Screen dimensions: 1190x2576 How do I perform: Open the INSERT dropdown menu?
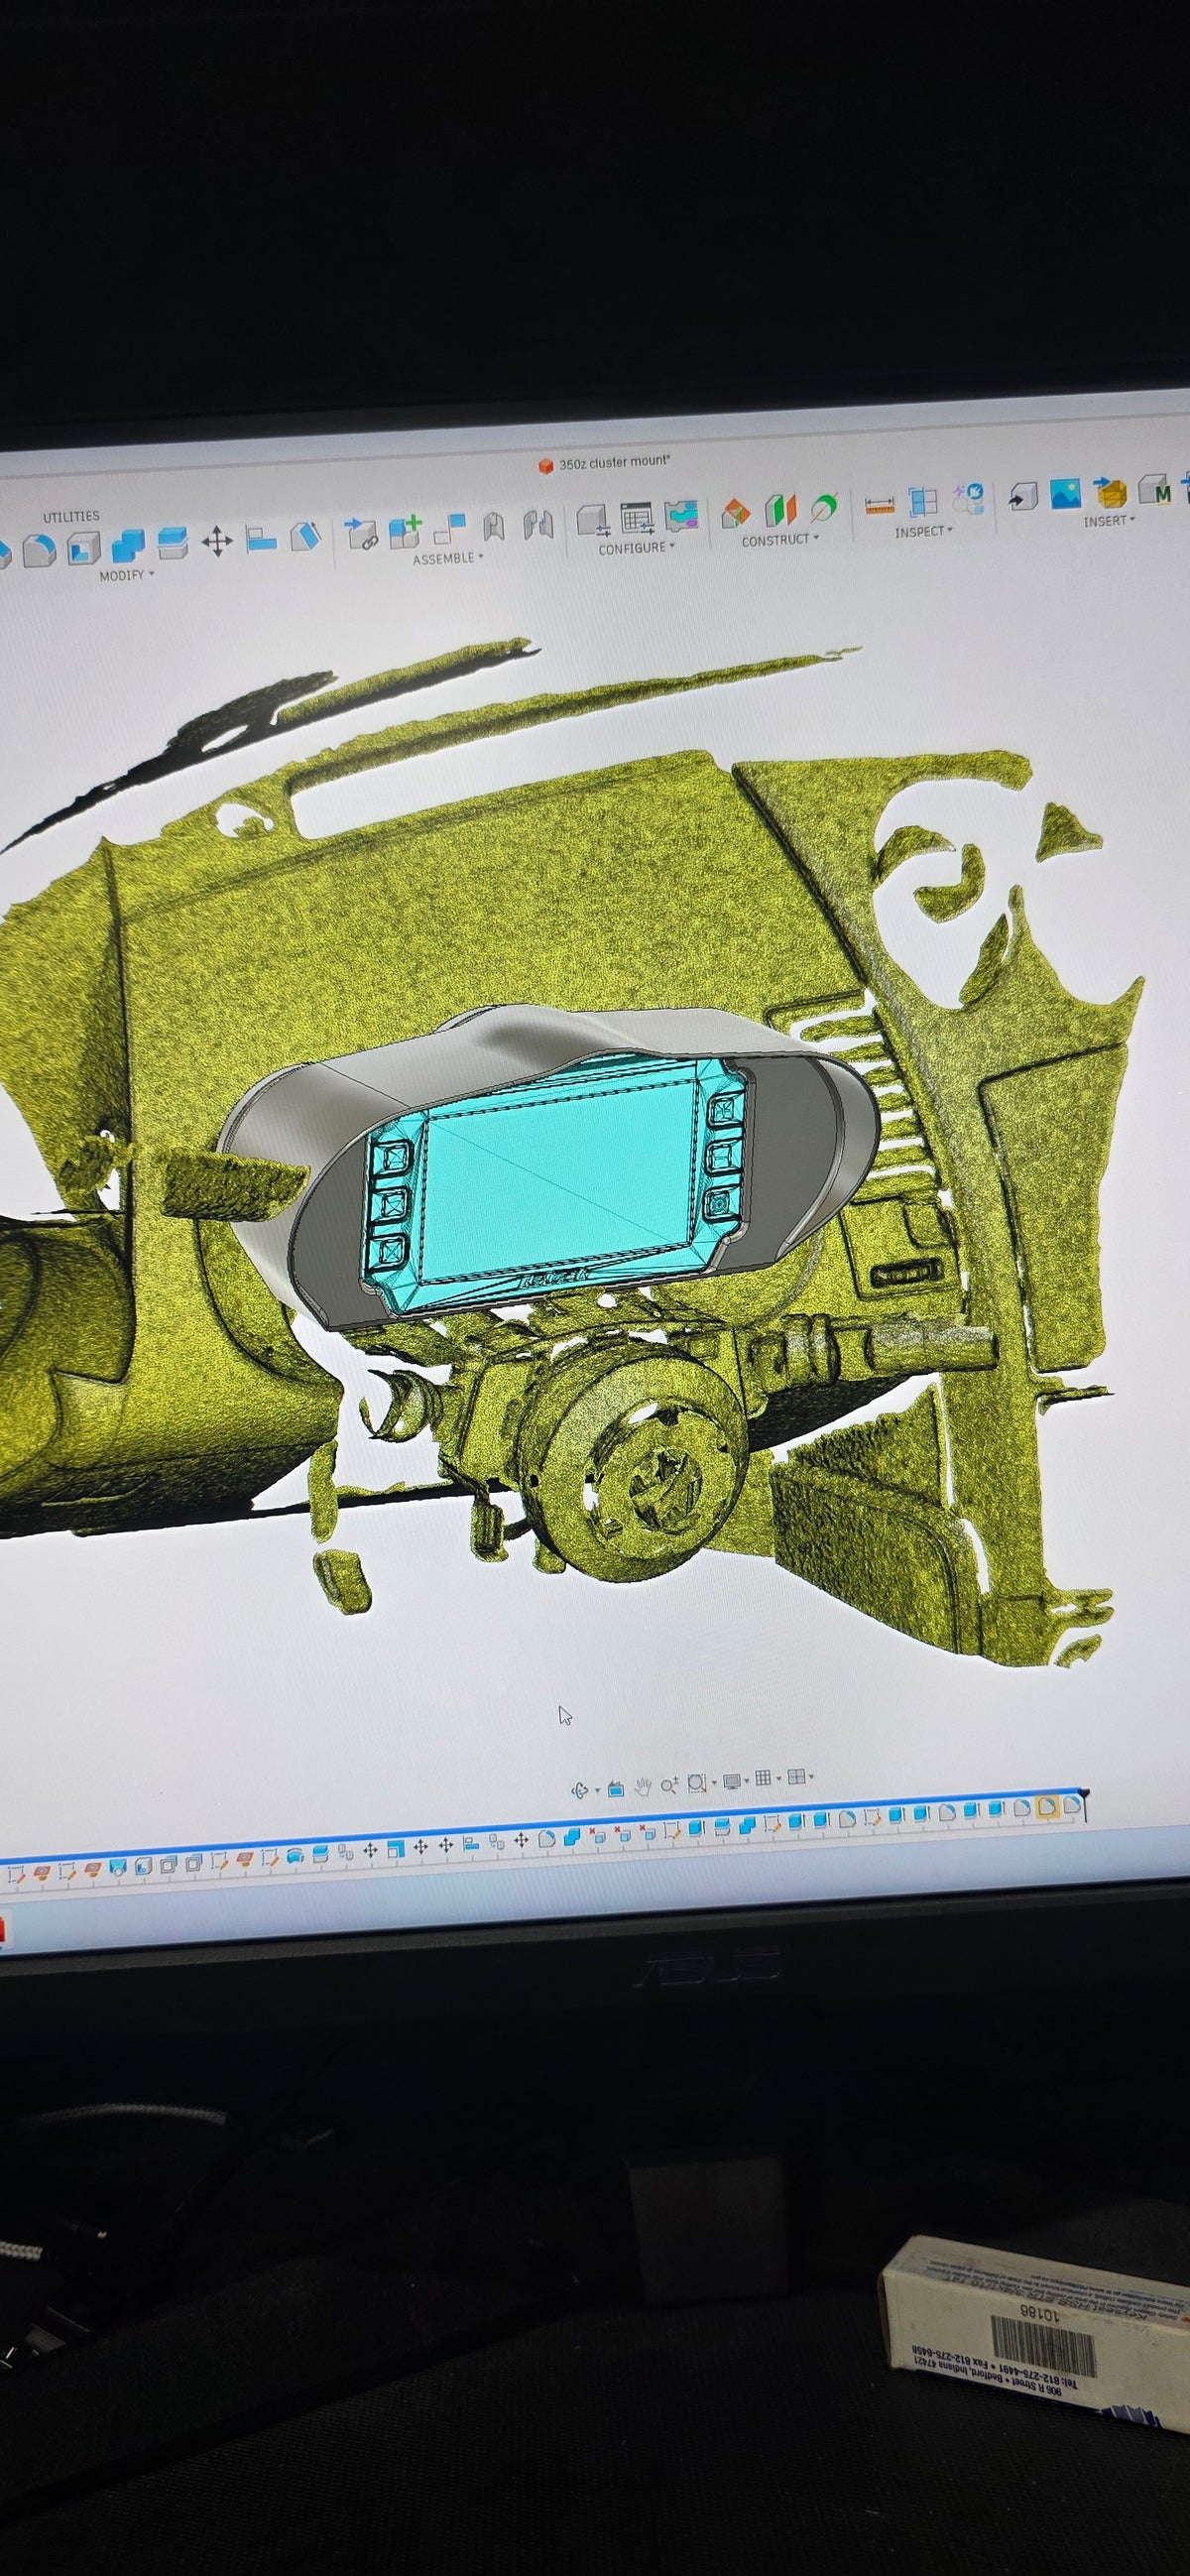[1108, 521]
